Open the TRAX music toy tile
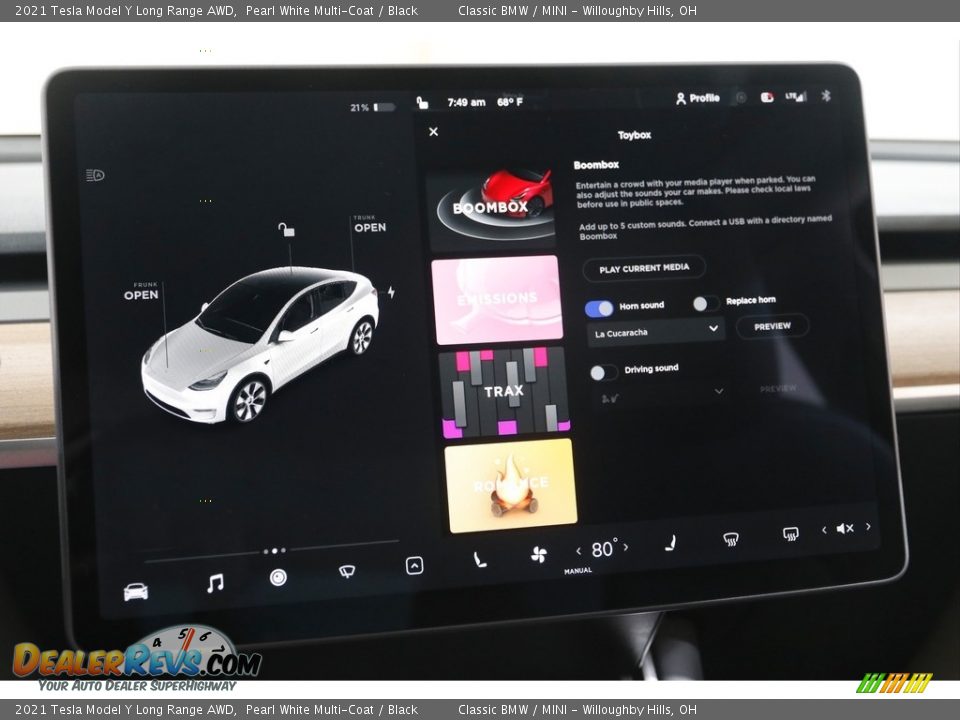This screenshot has width=960, height=720. coord(504,392)
